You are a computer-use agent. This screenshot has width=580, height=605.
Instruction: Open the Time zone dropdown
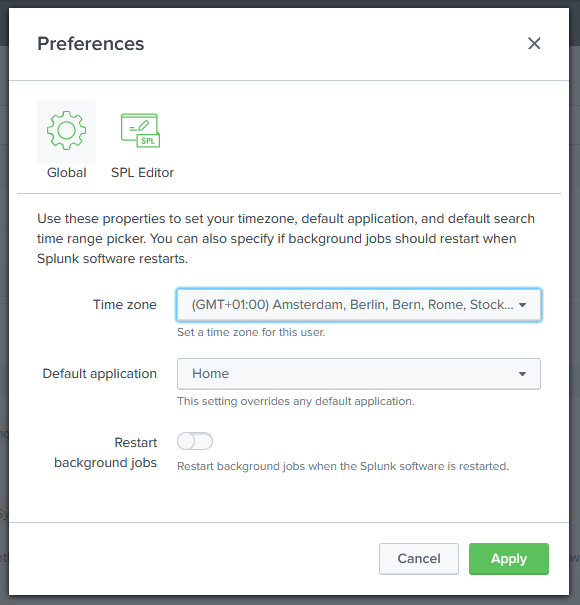(359, 305)
